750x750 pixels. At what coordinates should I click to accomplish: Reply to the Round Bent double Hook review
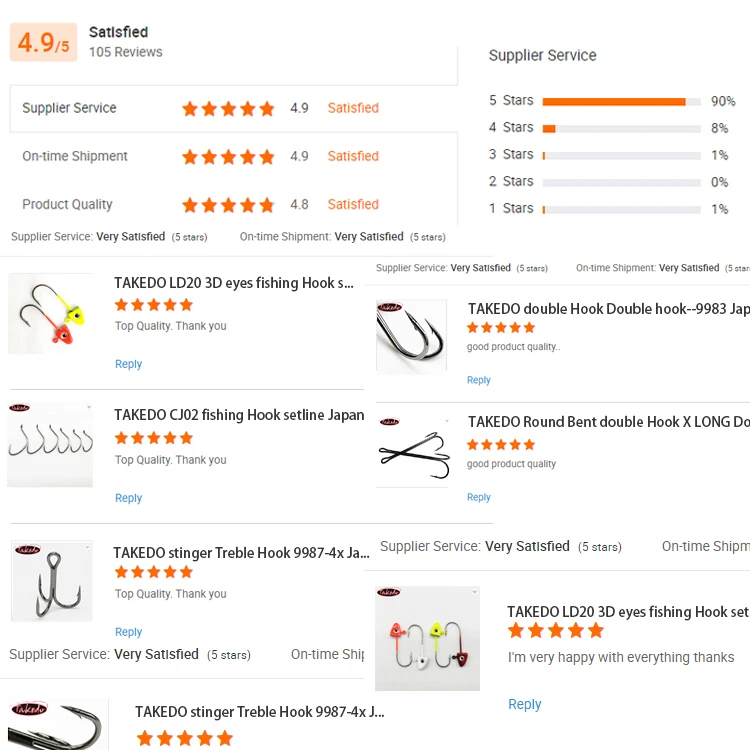479,497
